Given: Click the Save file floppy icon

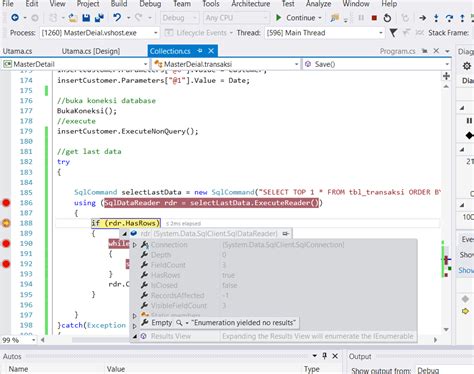Looking at the screenshot, I should (x=86, y=18).
